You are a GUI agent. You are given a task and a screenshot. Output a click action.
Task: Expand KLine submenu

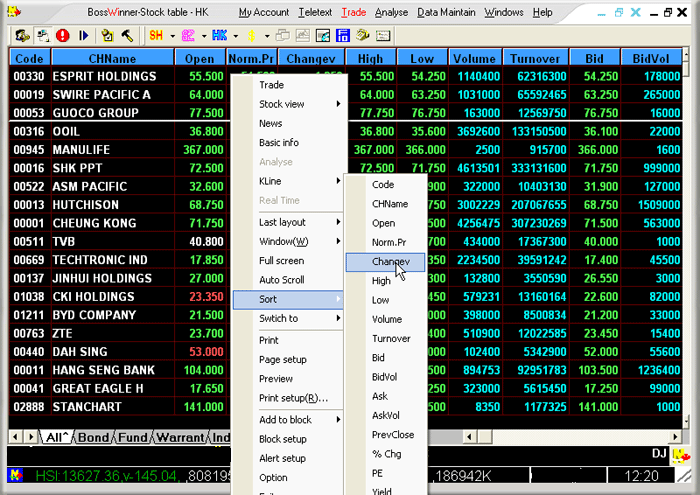338,181
